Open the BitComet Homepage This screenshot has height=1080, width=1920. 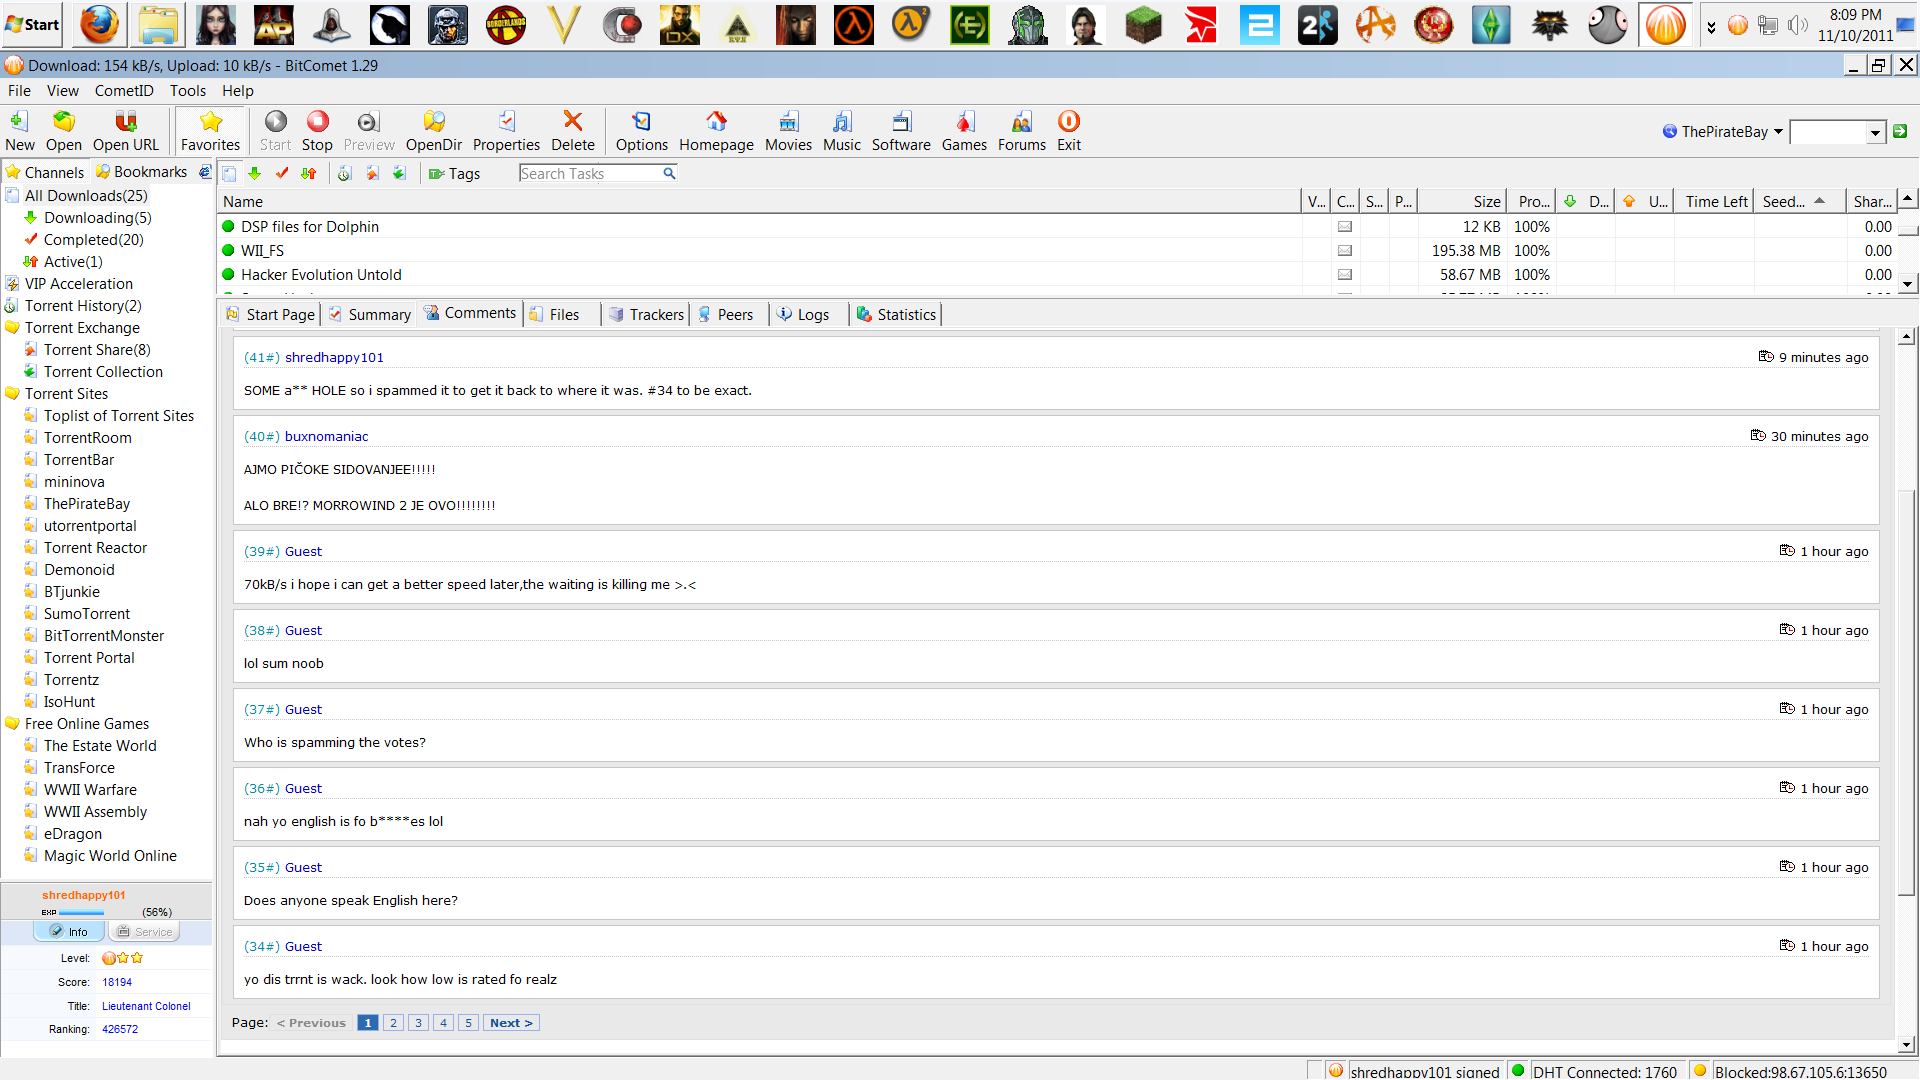pos(716,130)
